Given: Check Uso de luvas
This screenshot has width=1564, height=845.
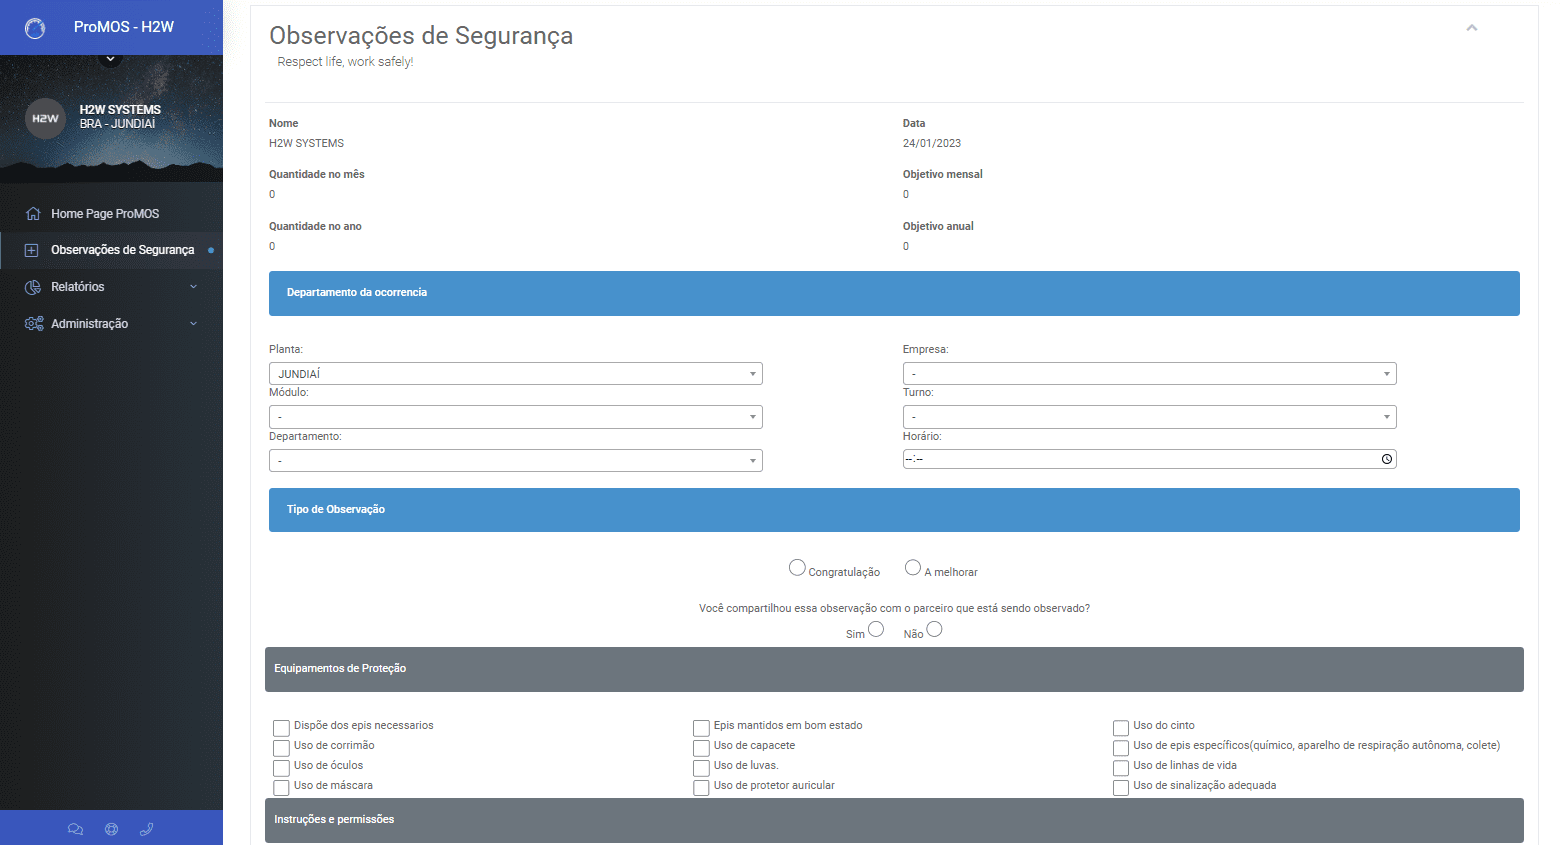Looking at the screenshot, I should click(701, 768).
